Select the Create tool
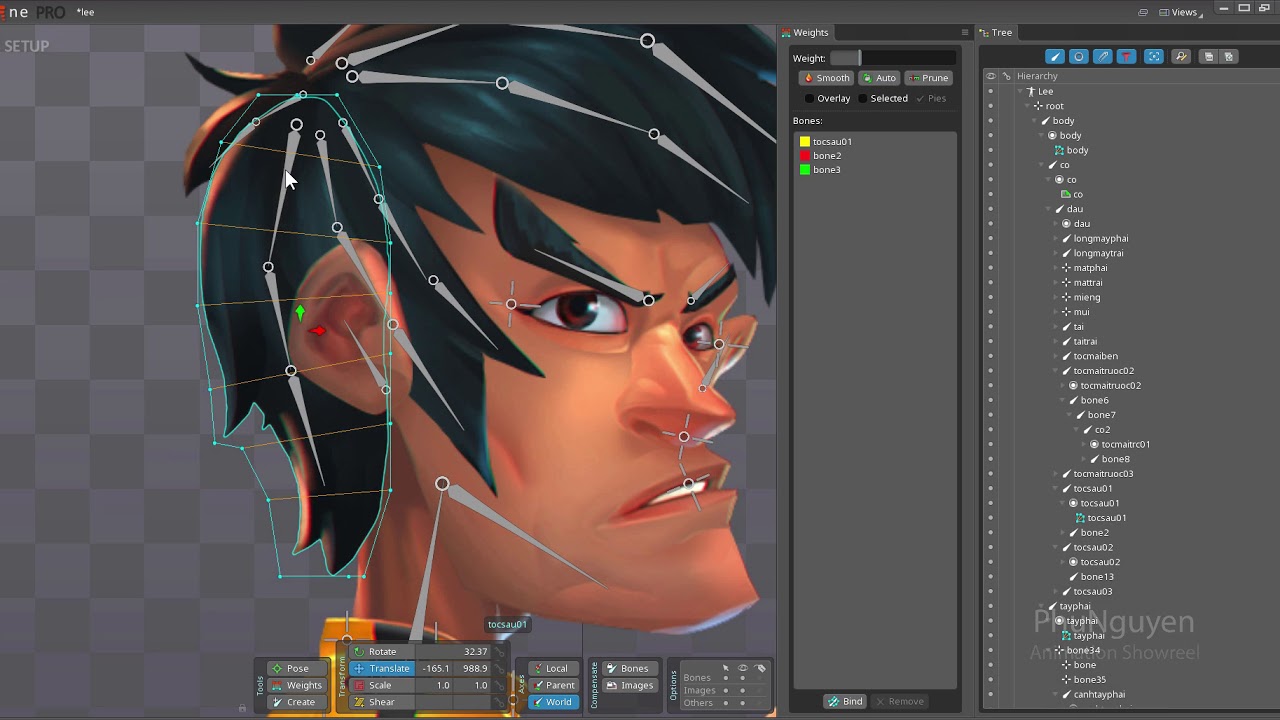 point(297,702)
